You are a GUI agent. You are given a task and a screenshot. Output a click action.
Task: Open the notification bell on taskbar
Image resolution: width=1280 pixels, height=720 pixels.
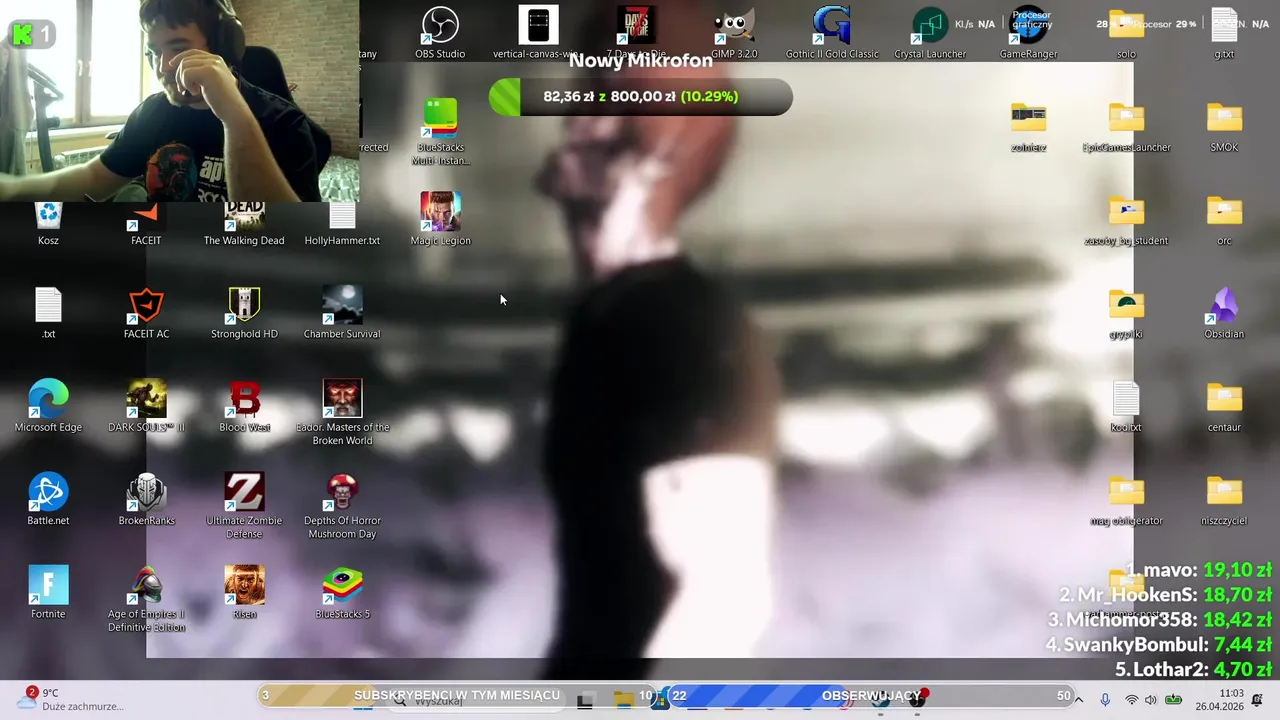(1258, 700)
